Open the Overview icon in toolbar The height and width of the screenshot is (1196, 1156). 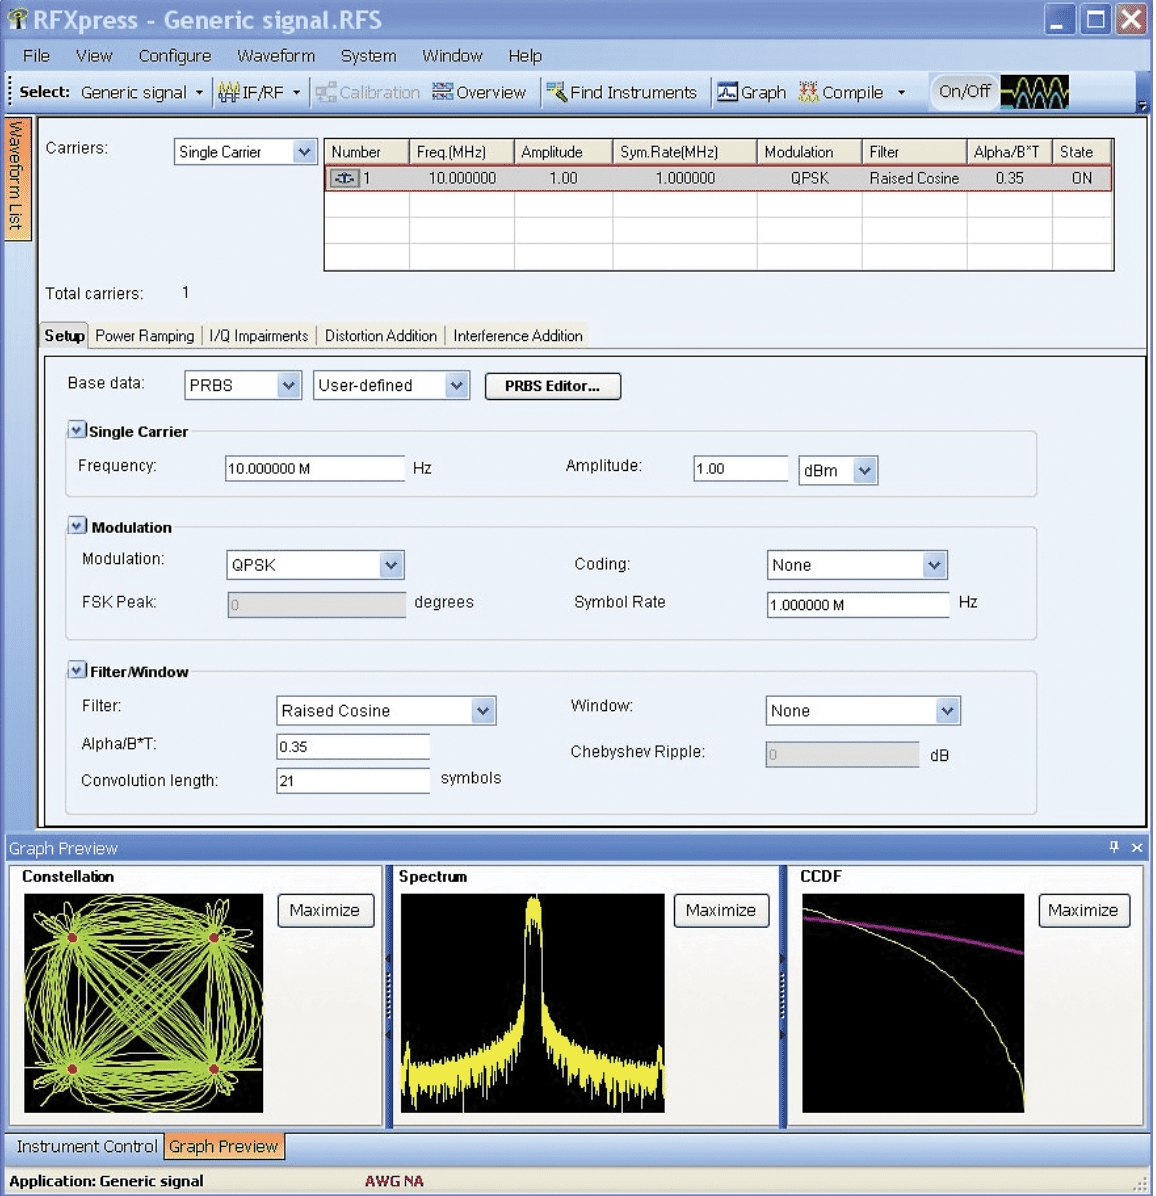coord(442,92)
